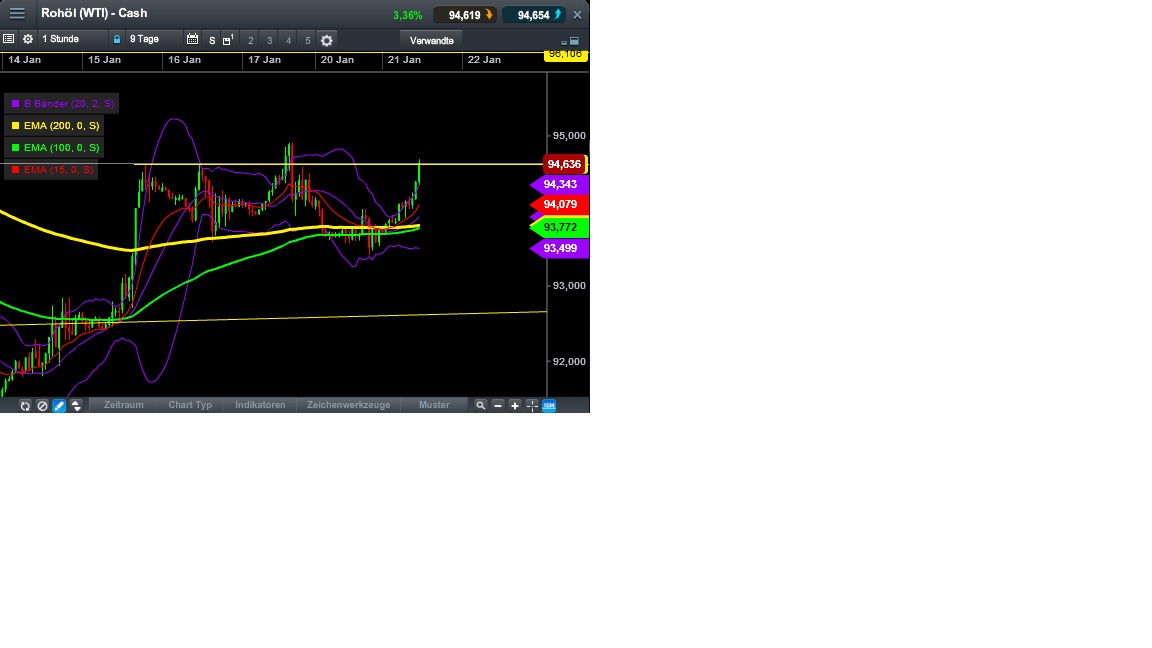This screenshot has width=1152, height=648.
Task: Toggle the EMA (200, 0, S) indicator
Action: [x=54, y=125]
